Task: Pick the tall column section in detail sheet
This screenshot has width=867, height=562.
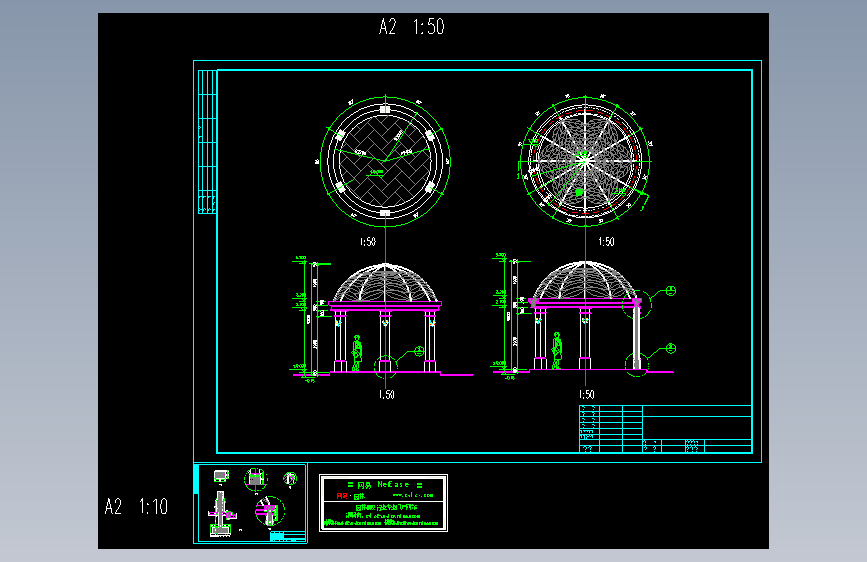Action: [221, 514]
